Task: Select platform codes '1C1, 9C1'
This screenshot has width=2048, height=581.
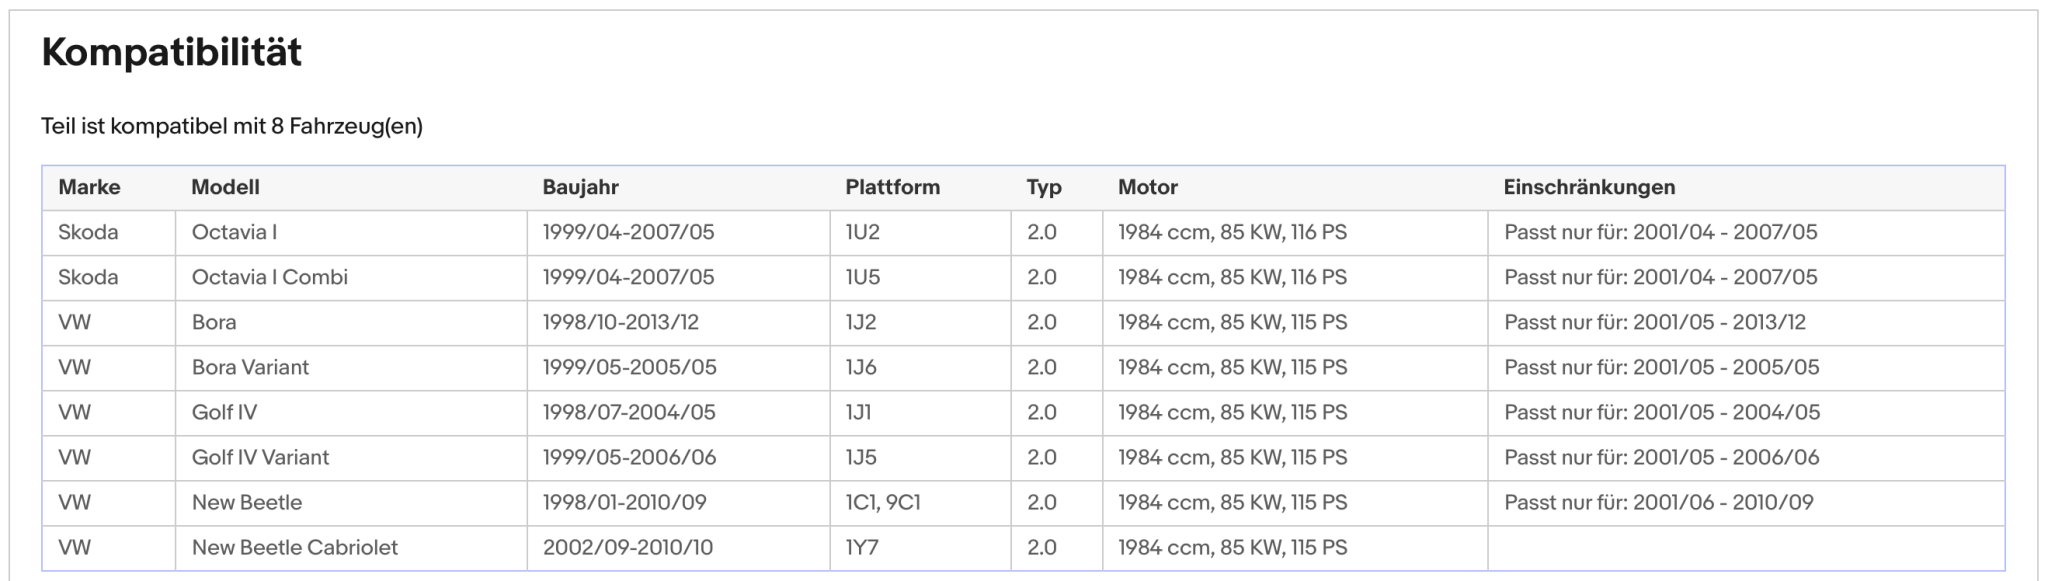Action: point(883,502)
